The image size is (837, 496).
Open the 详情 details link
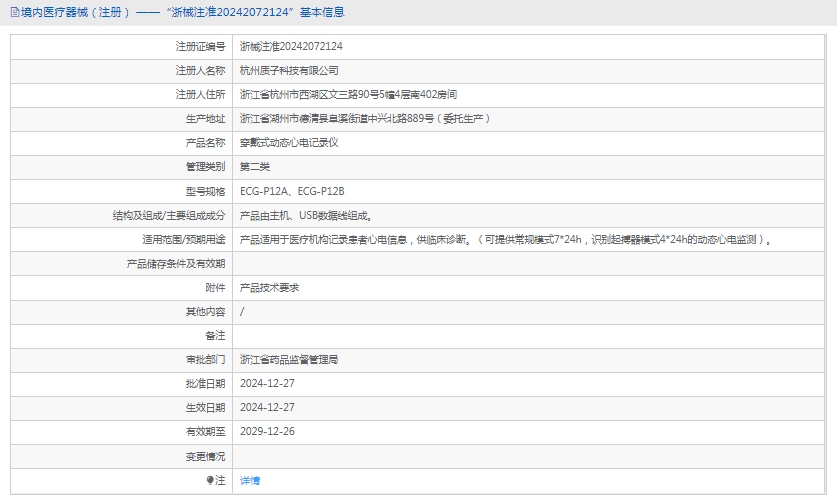click(x=250, y=481)
